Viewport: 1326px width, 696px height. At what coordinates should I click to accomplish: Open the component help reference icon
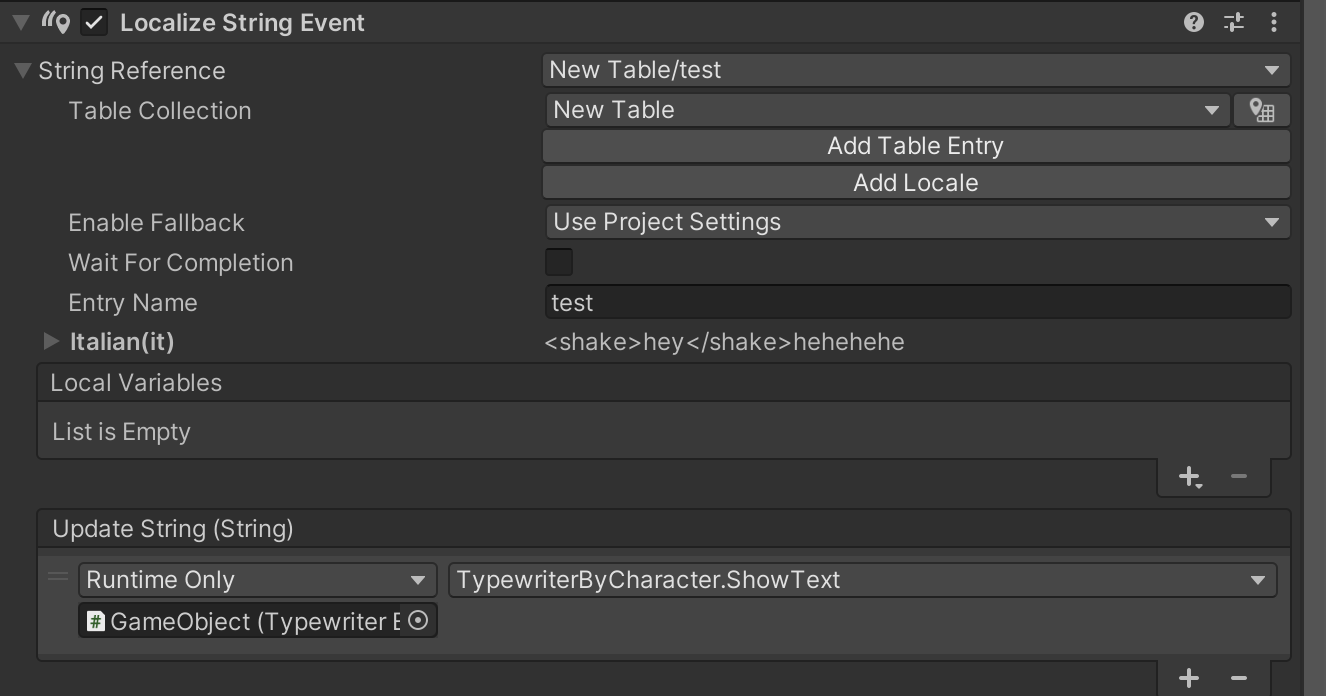(1193, 22)
